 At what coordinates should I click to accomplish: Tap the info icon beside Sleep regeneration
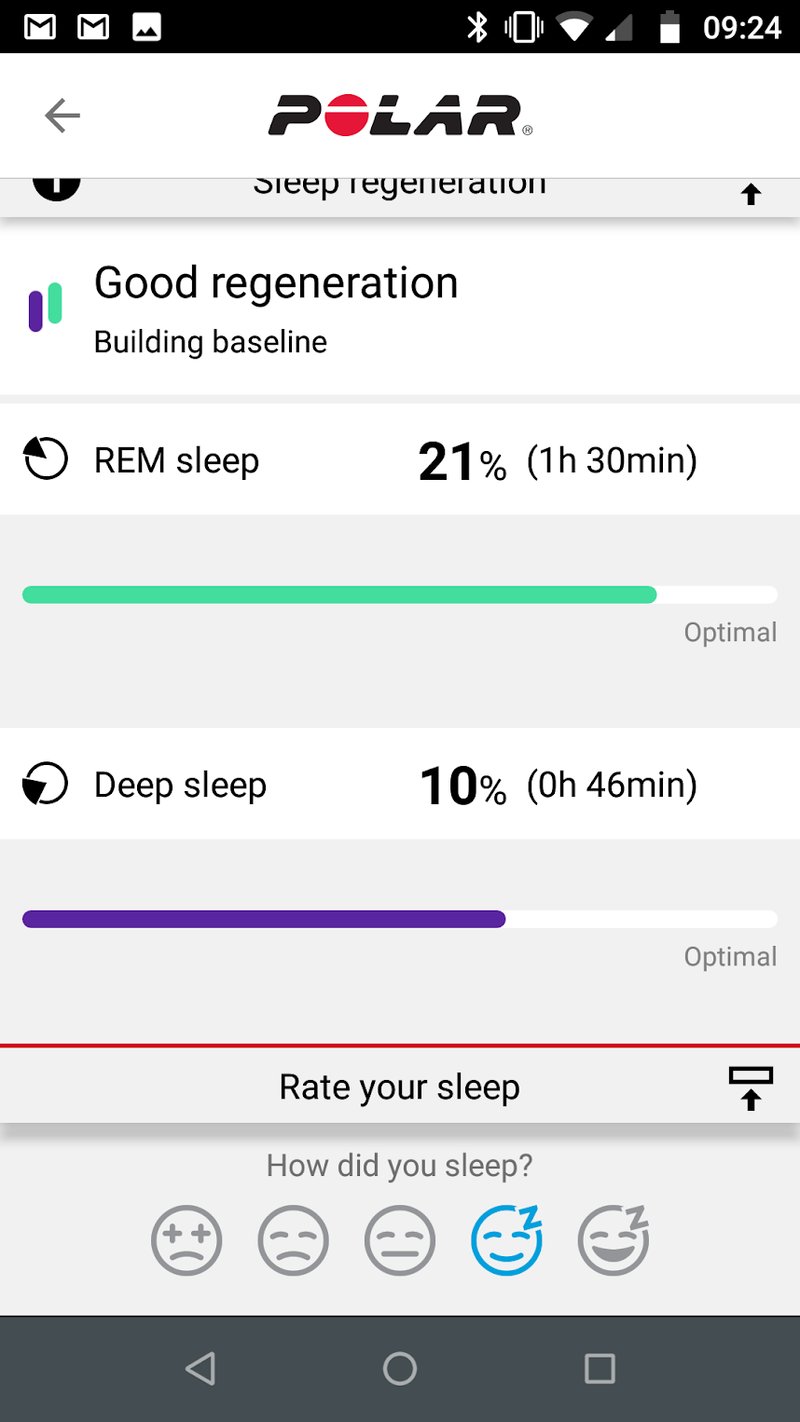(56, 185)
